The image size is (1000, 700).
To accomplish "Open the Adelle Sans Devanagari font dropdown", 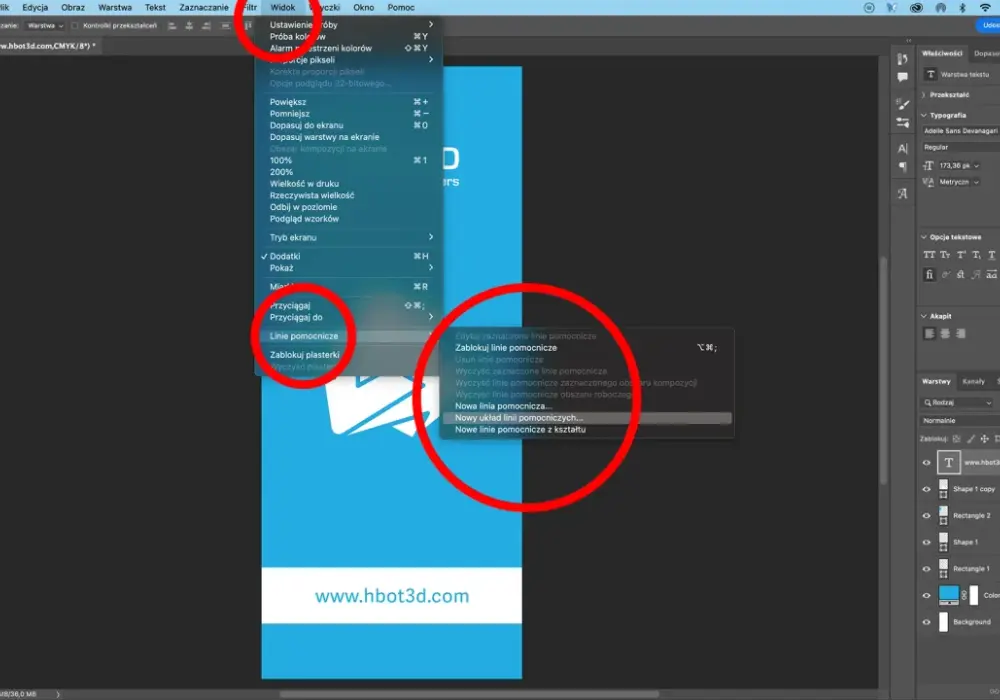I will [x=960, y=131].
